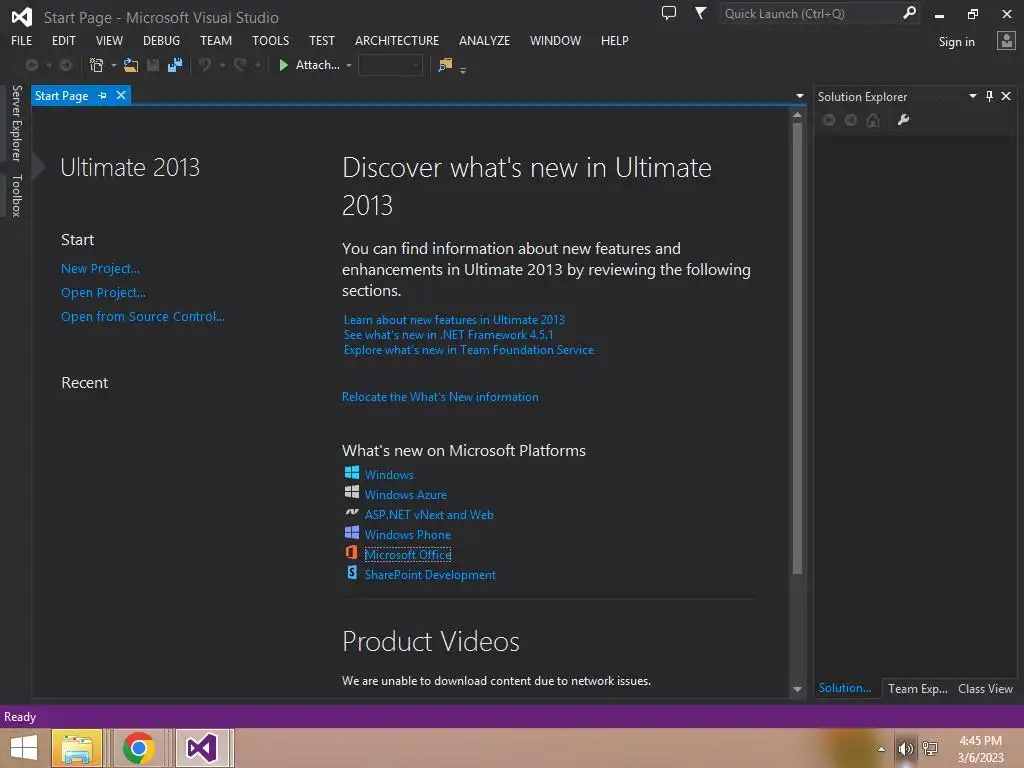Click the taskbar volume speaker icon
1024x768 pixels.
click(905, 749)
